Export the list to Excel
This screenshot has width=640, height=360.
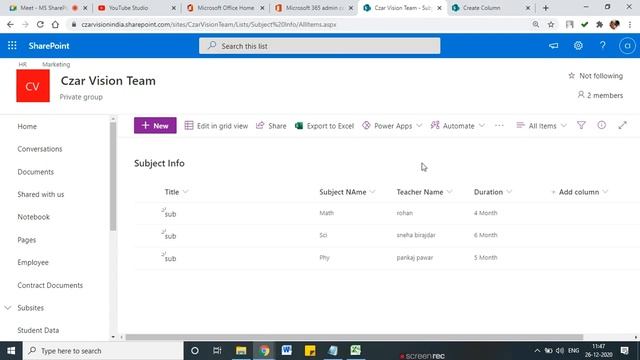click(324, 126)
